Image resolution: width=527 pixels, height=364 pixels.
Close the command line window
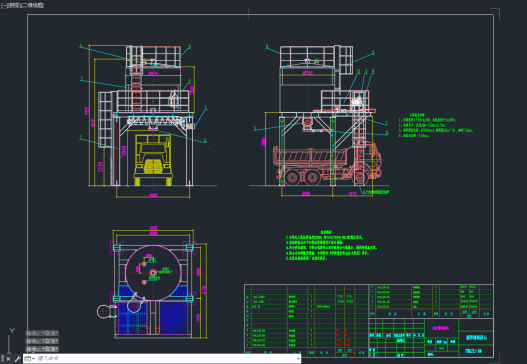9,359
